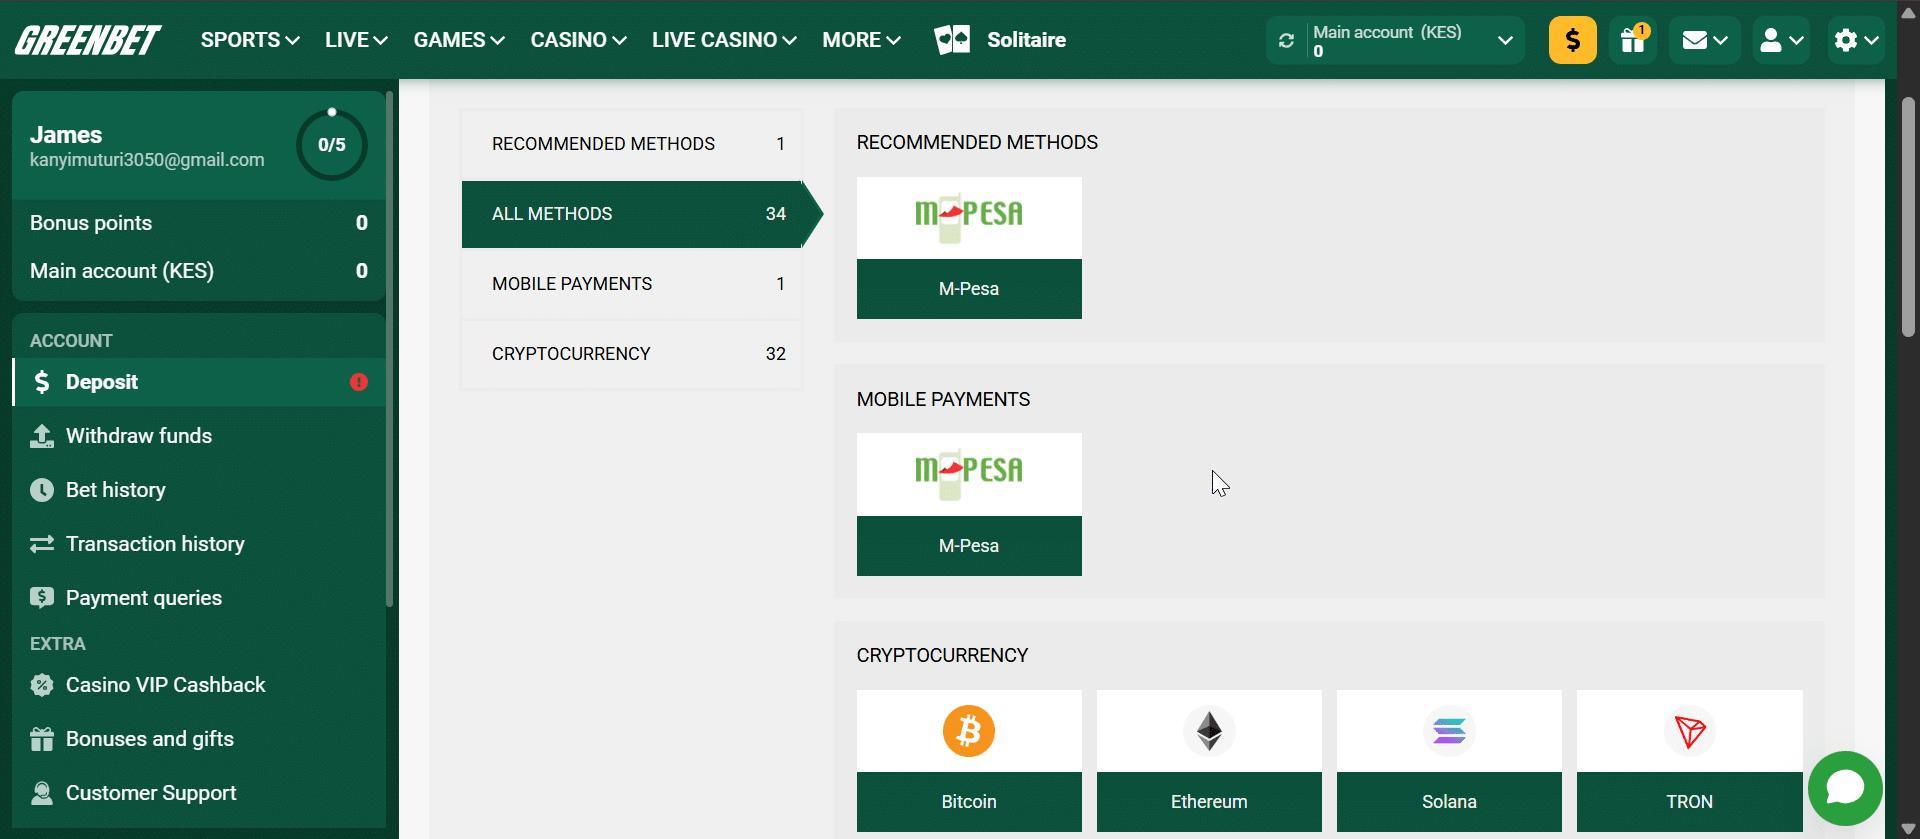Open Bet history page

[x=199, y=490]
